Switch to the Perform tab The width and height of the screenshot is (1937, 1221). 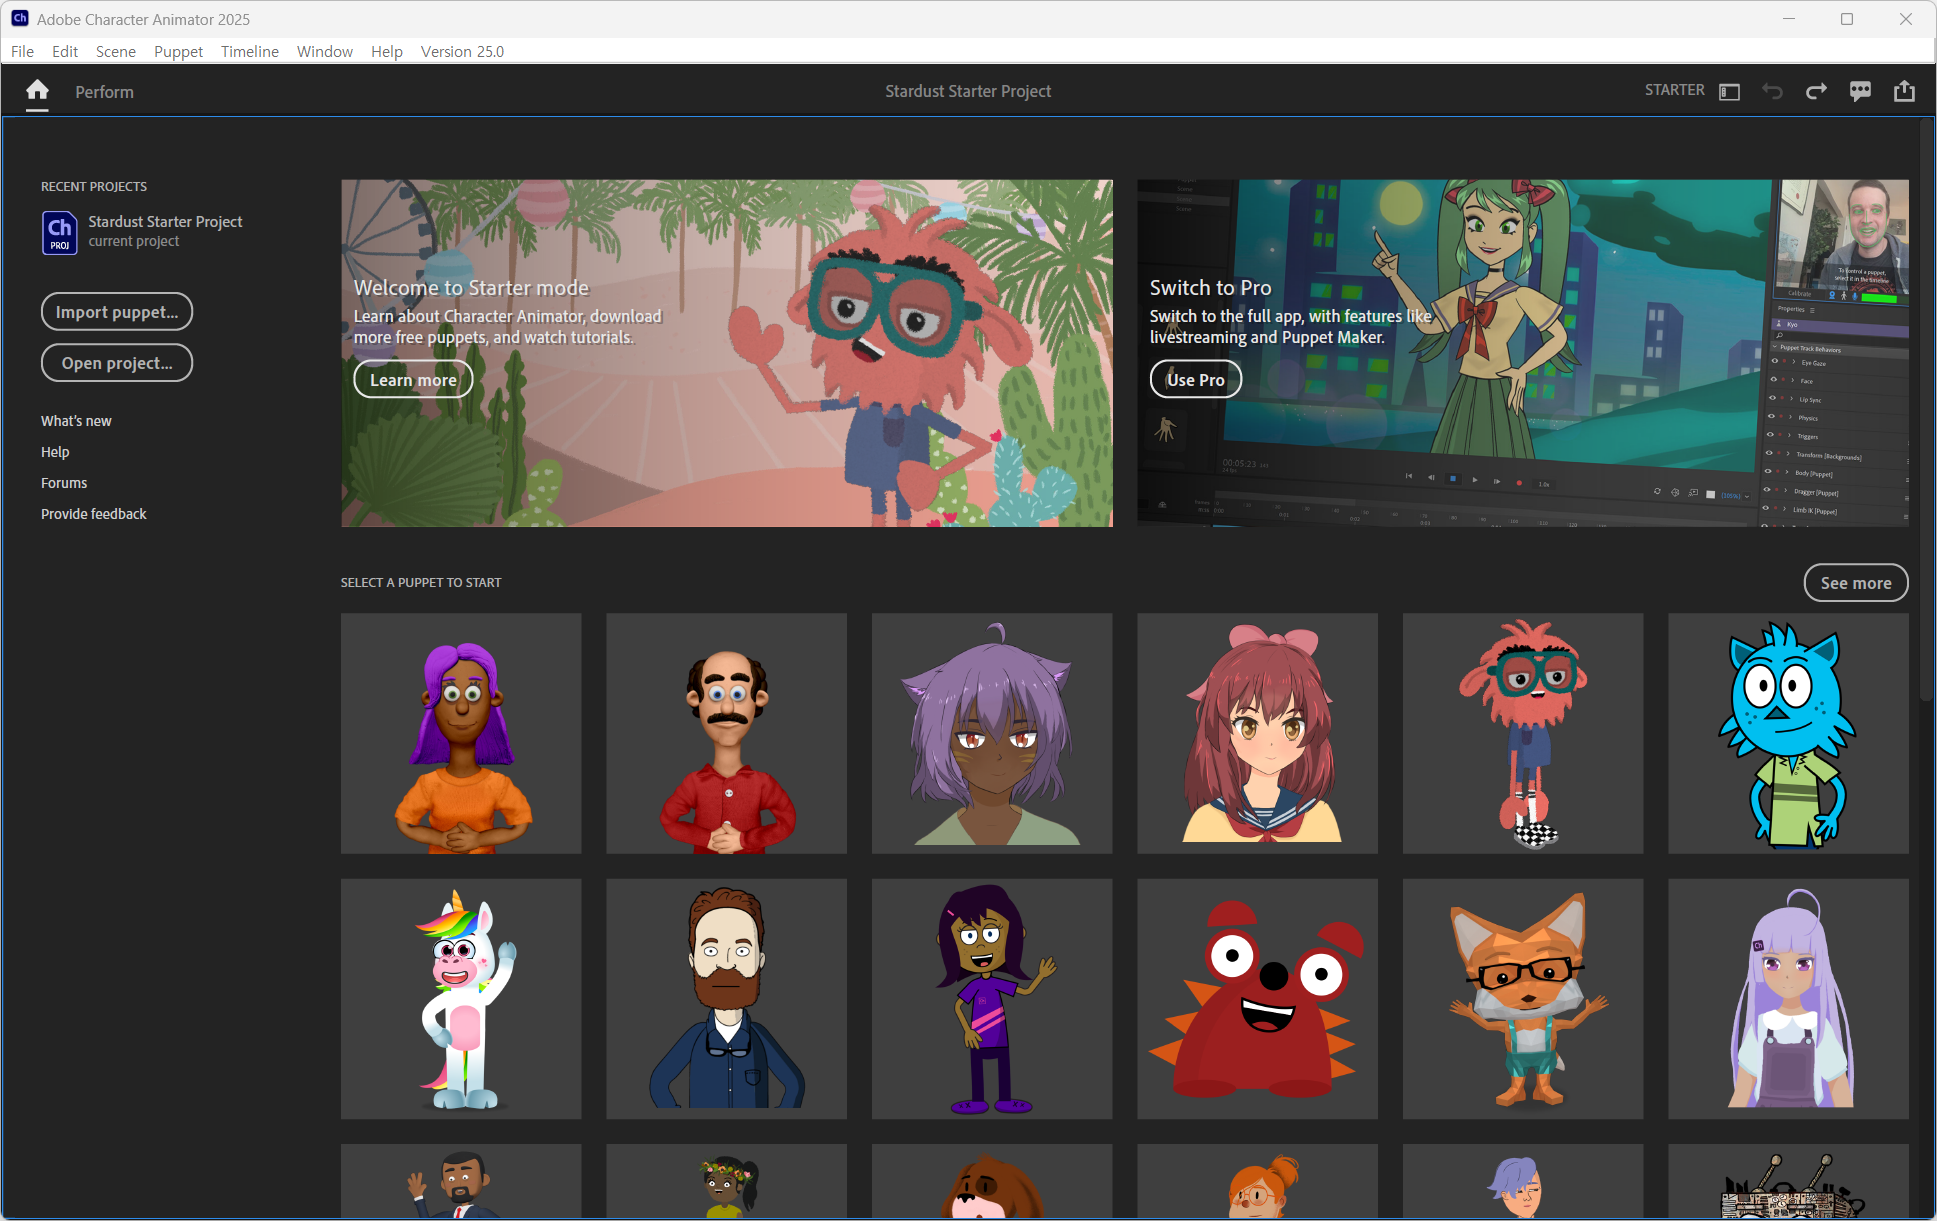tap(104, 92)
